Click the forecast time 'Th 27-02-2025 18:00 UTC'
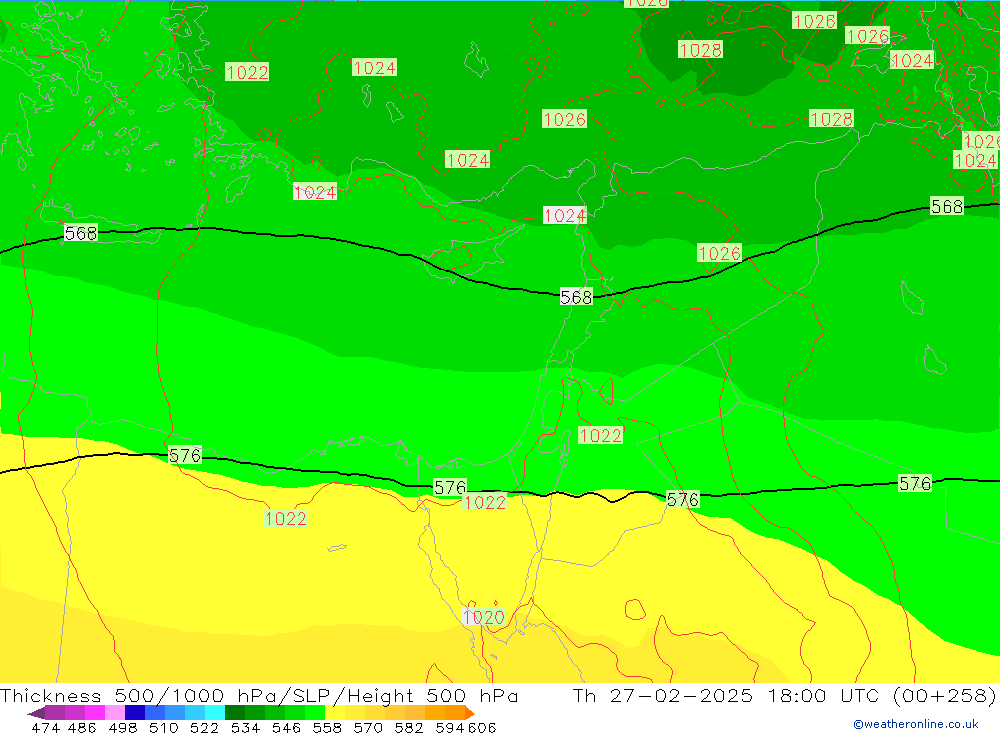The height and width of the screenshot is (733, 1000). [726, 695]
